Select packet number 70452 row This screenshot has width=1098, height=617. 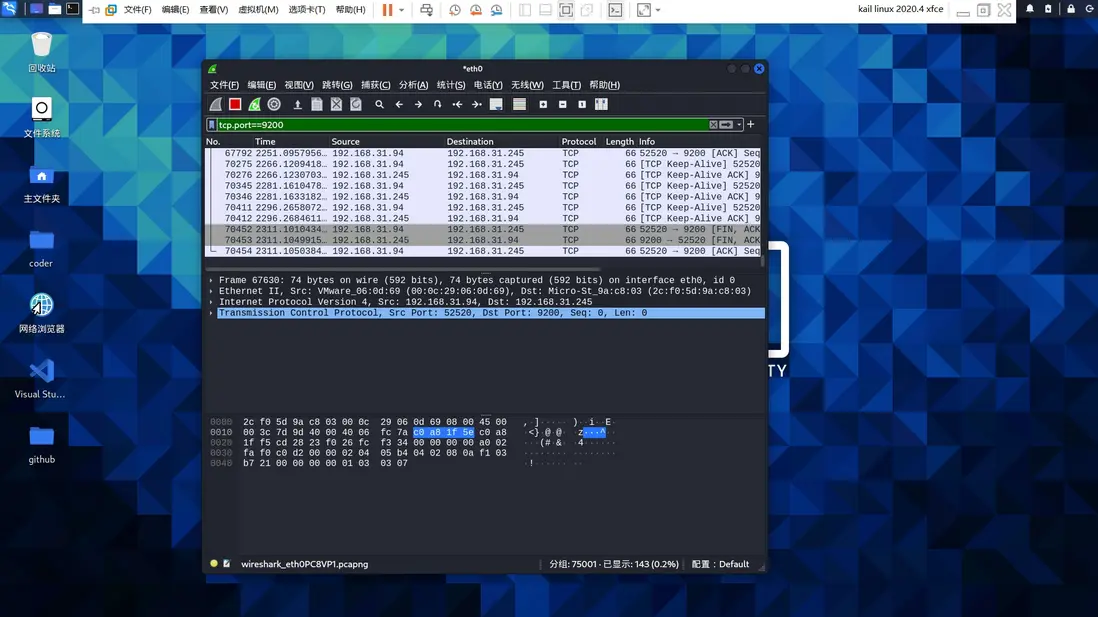click(x=482, y=229)
